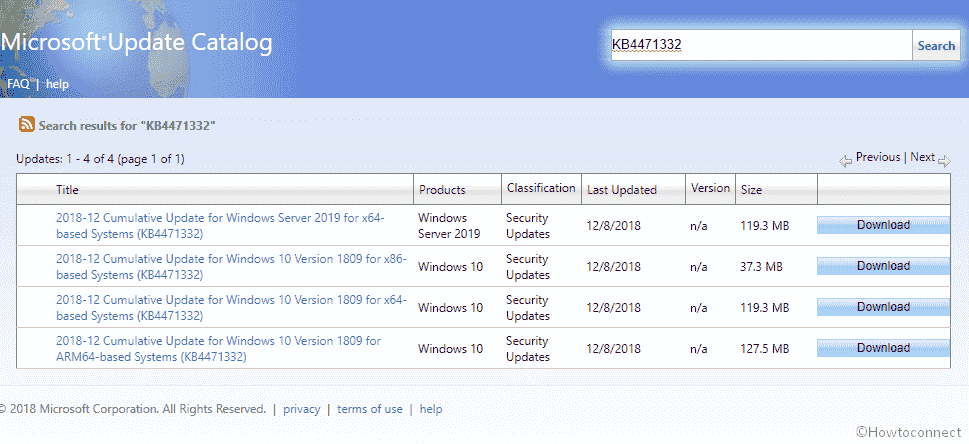
Task: Select Security Updates cell in ARM64 row
Action: pyautogui.click(x=528, y=349)
